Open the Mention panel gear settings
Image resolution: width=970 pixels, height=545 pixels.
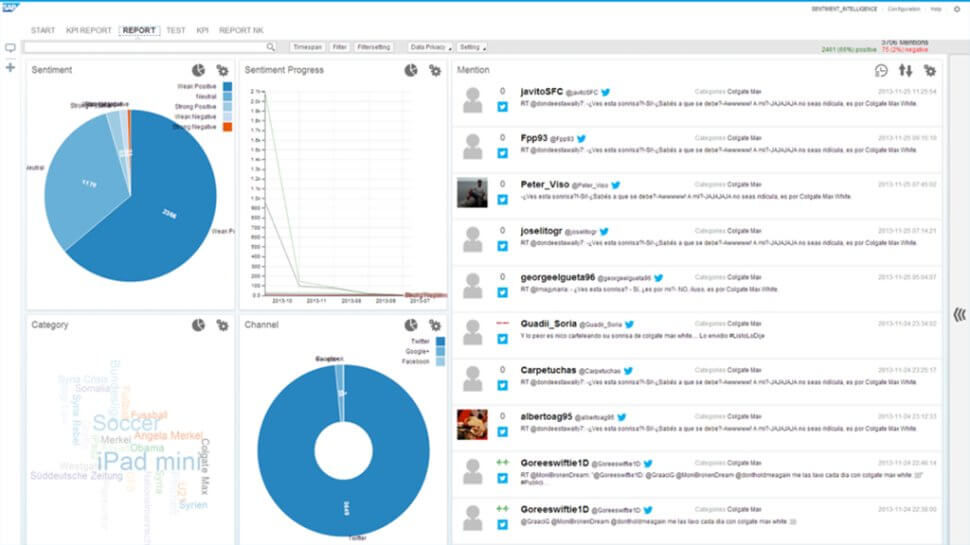tap(930, 71)
